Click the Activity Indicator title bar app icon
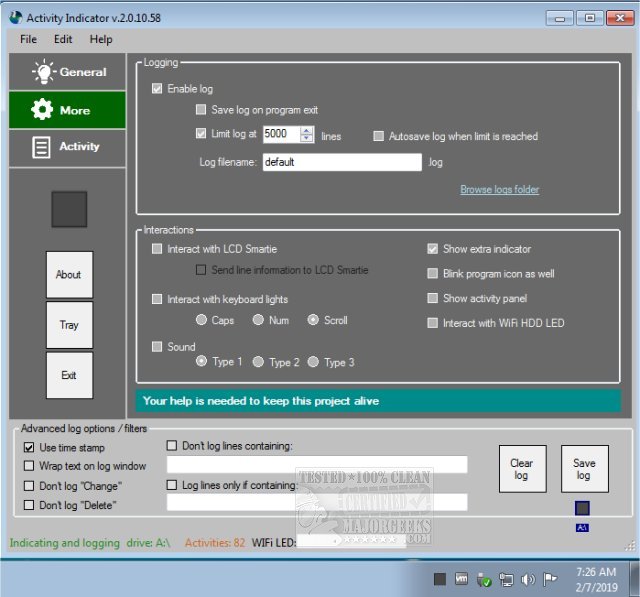Viewport: 640px width, 597px height. [16, 18]
